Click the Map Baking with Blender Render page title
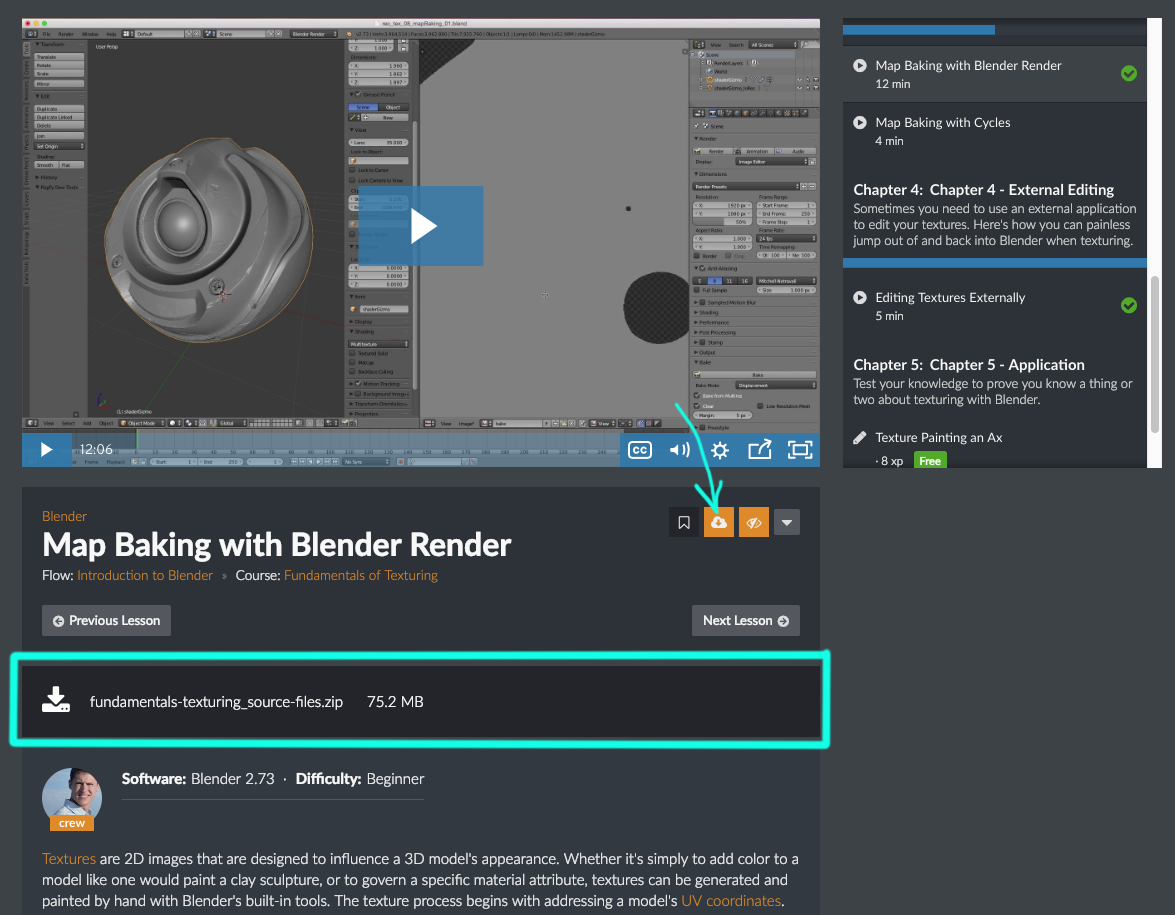This screenshot has width=1175, height=915. [x=277, y=545]
